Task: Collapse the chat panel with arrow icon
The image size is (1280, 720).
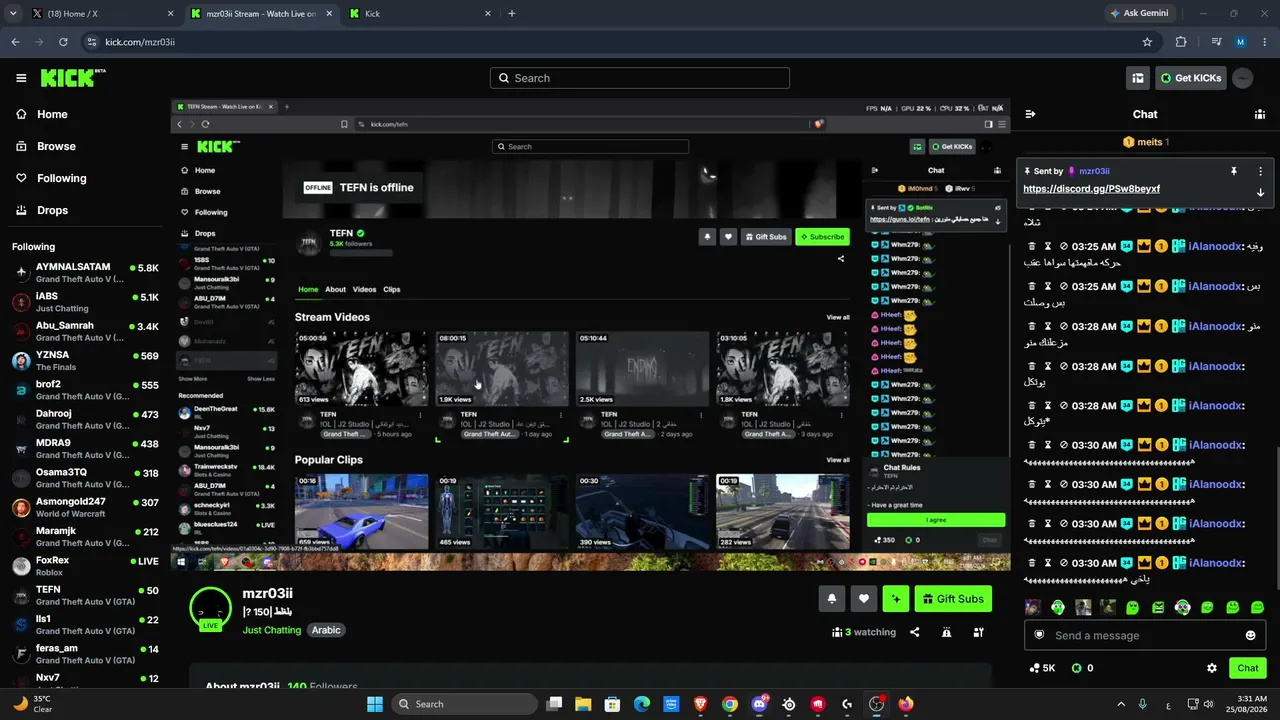Action: tap(1030, 114)
